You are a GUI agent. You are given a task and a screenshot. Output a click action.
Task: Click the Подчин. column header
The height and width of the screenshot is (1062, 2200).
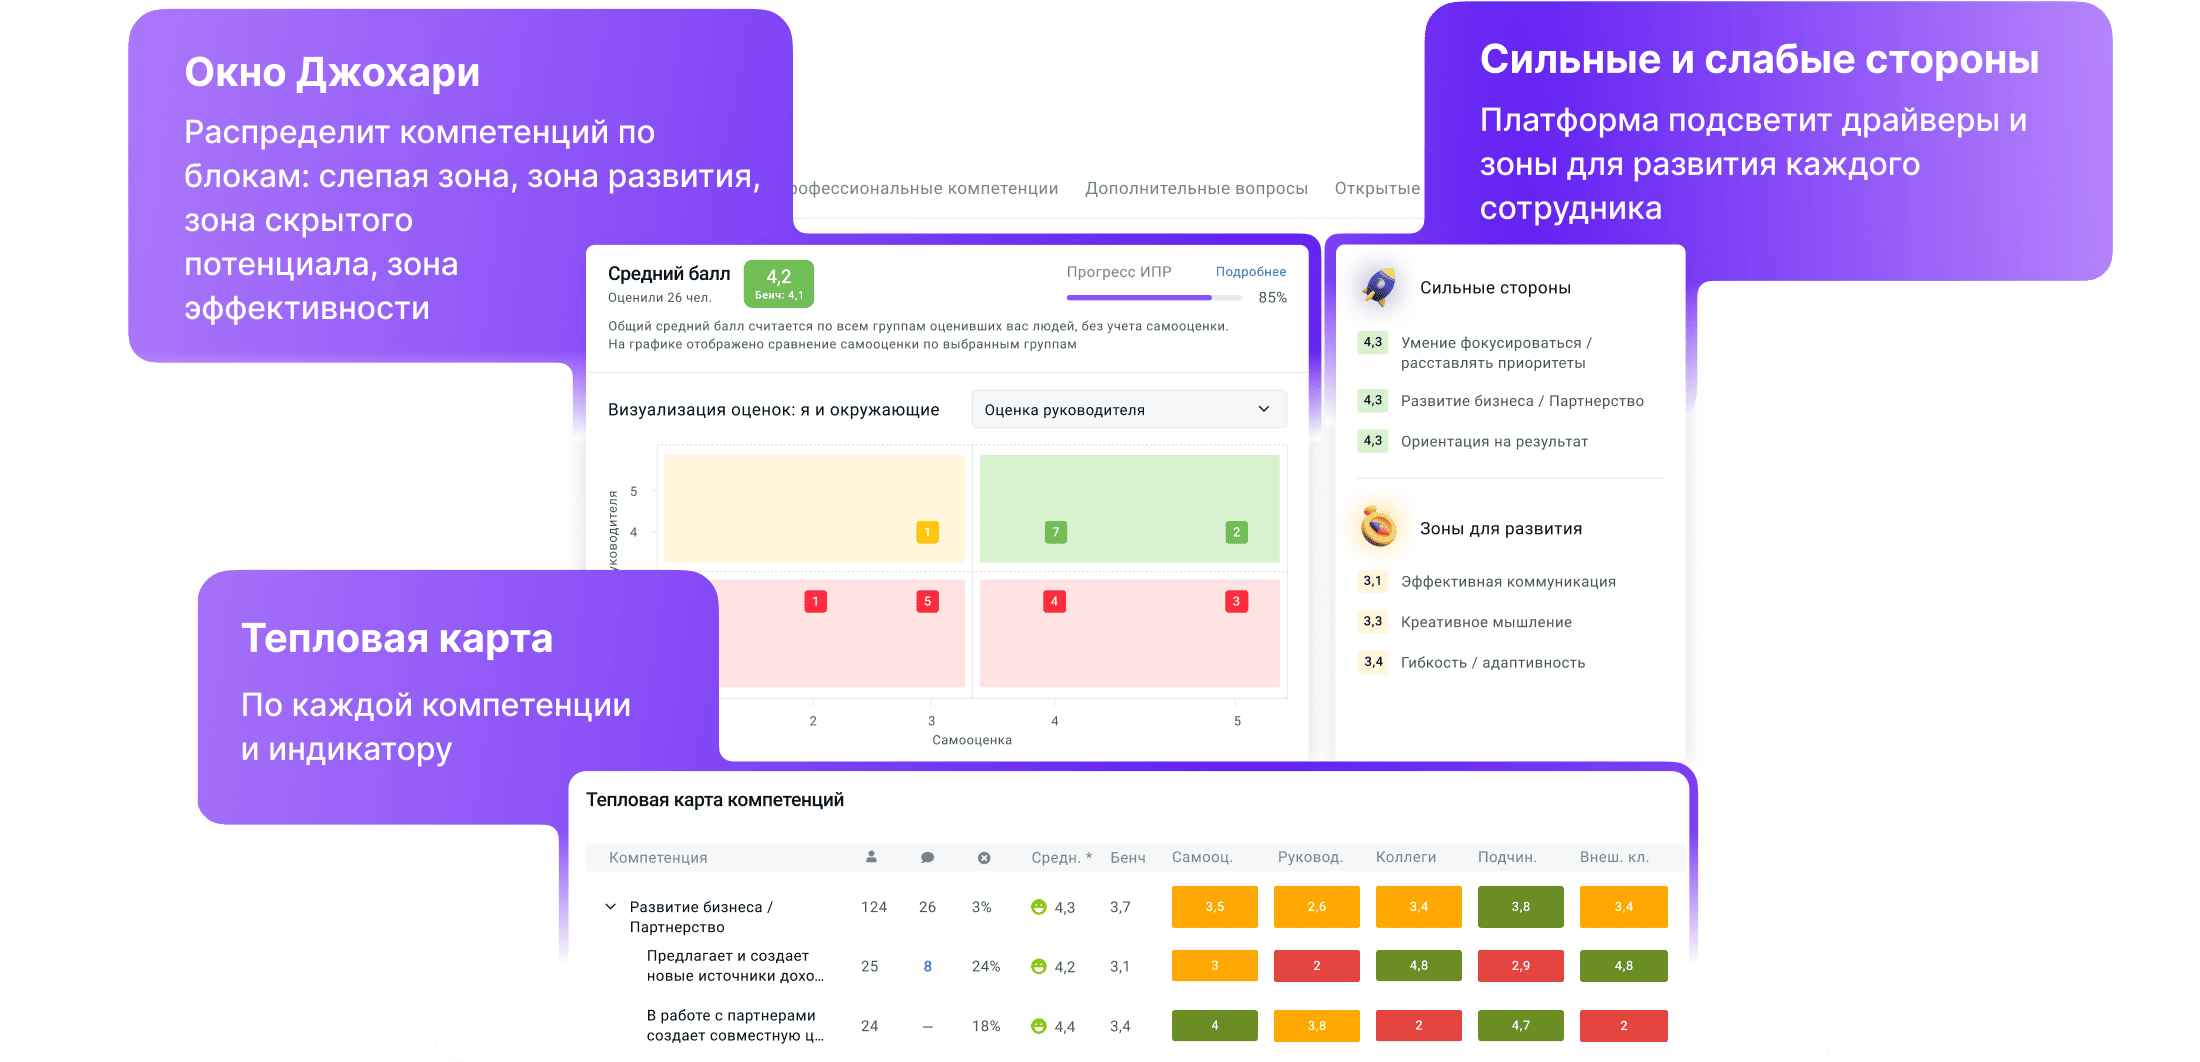click(1507, 858)
